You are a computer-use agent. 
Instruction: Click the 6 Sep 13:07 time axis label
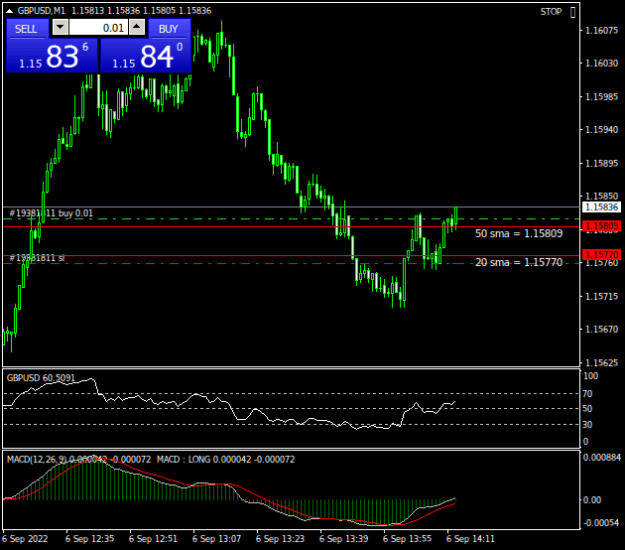click(x=216, y=539)
